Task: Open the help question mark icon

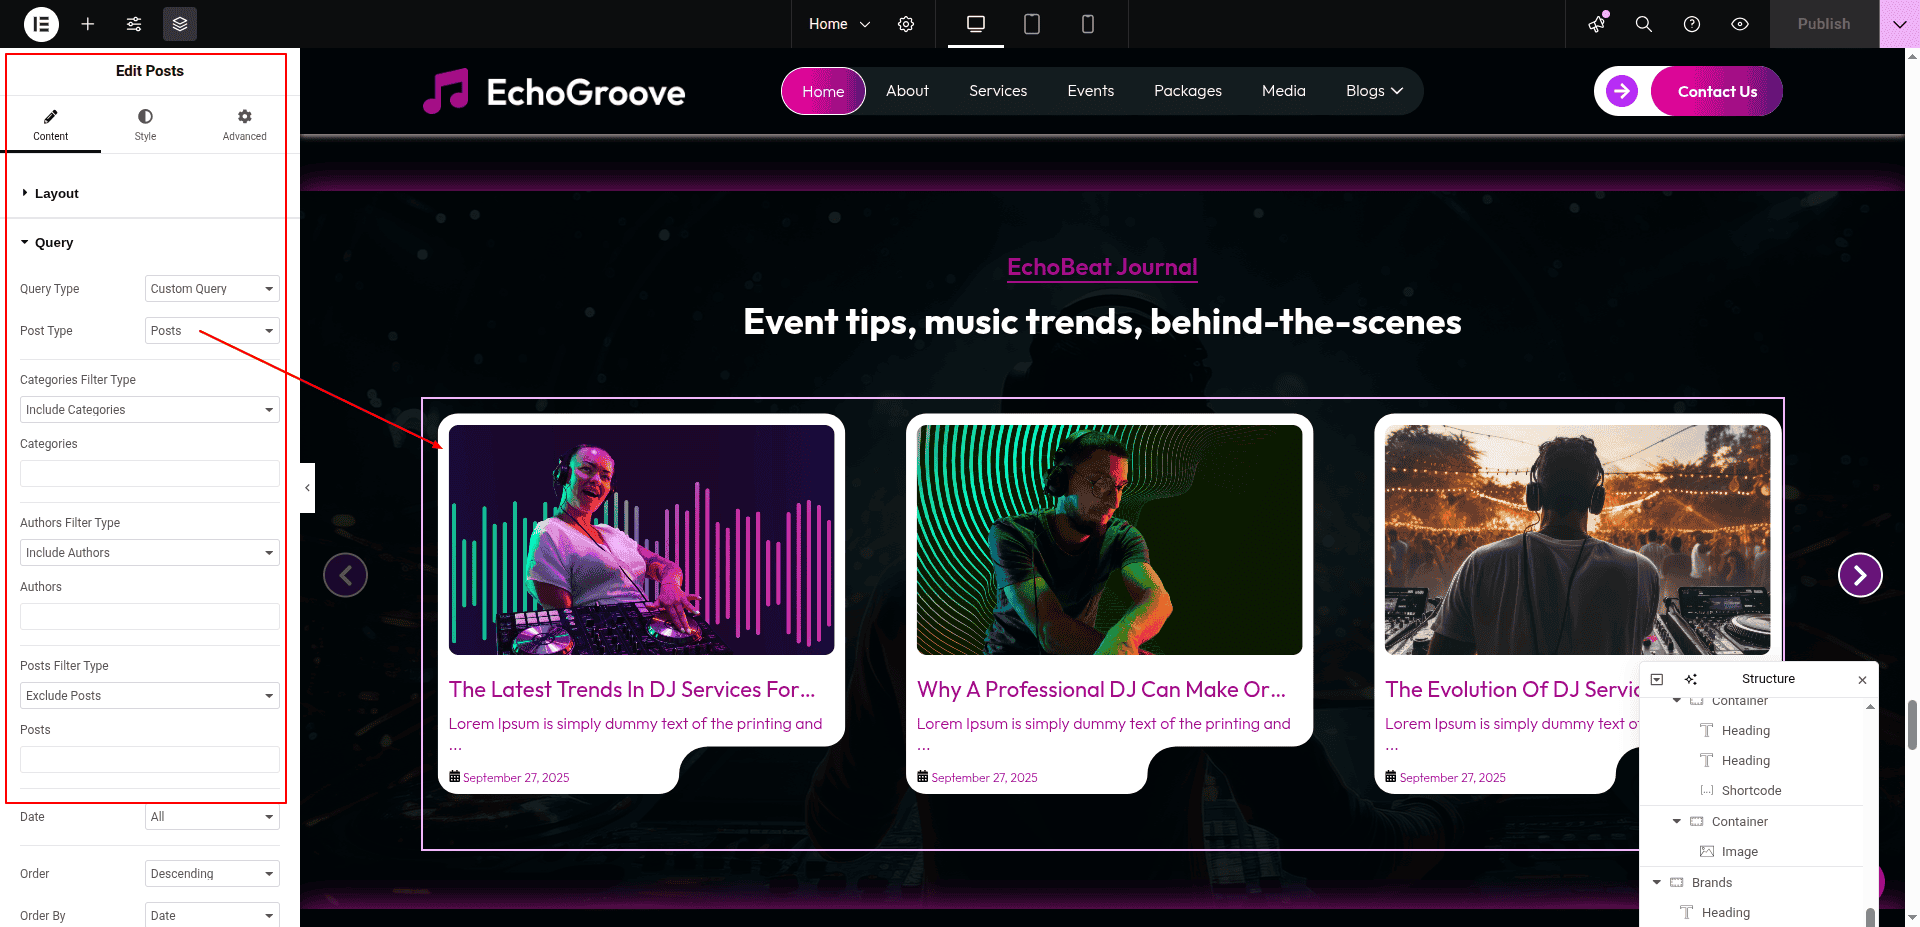Action: [x=1692, y=24]
